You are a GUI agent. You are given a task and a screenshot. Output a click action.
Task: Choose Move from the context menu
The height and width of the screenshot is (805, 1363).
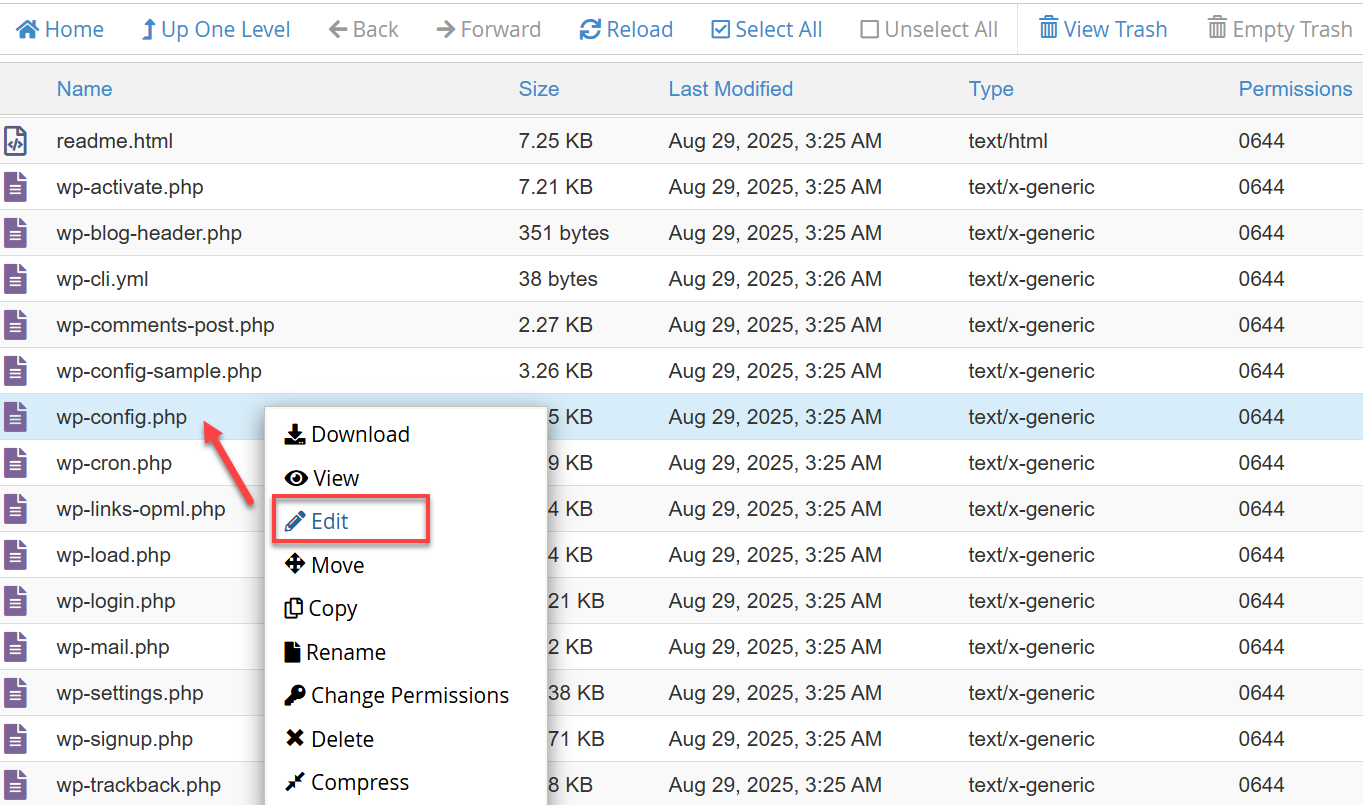coord(325,565)
